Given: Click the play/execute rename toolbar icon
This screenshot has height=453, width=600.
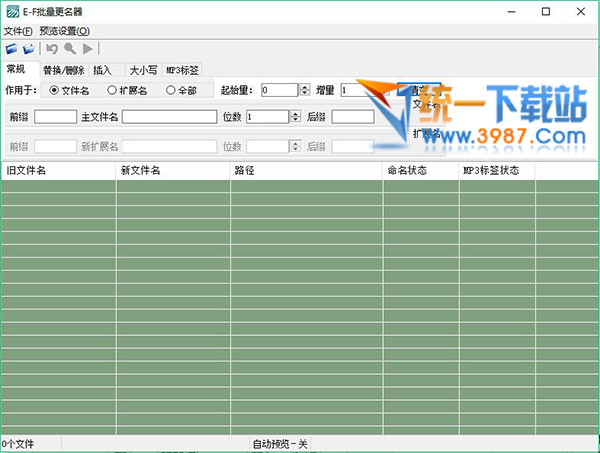Looking at the screenshot, I should tap(88, 48).
